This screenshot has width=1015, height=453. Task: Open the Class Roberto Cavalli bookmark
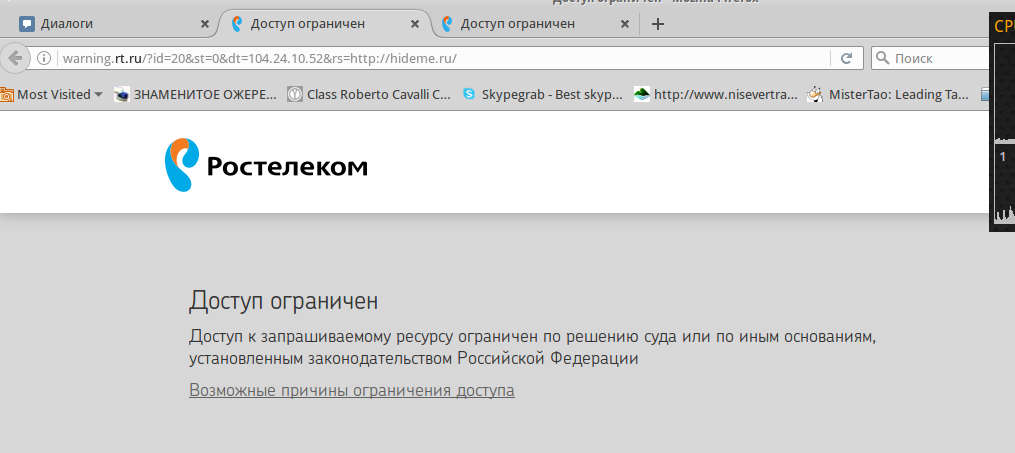[369, 94]
